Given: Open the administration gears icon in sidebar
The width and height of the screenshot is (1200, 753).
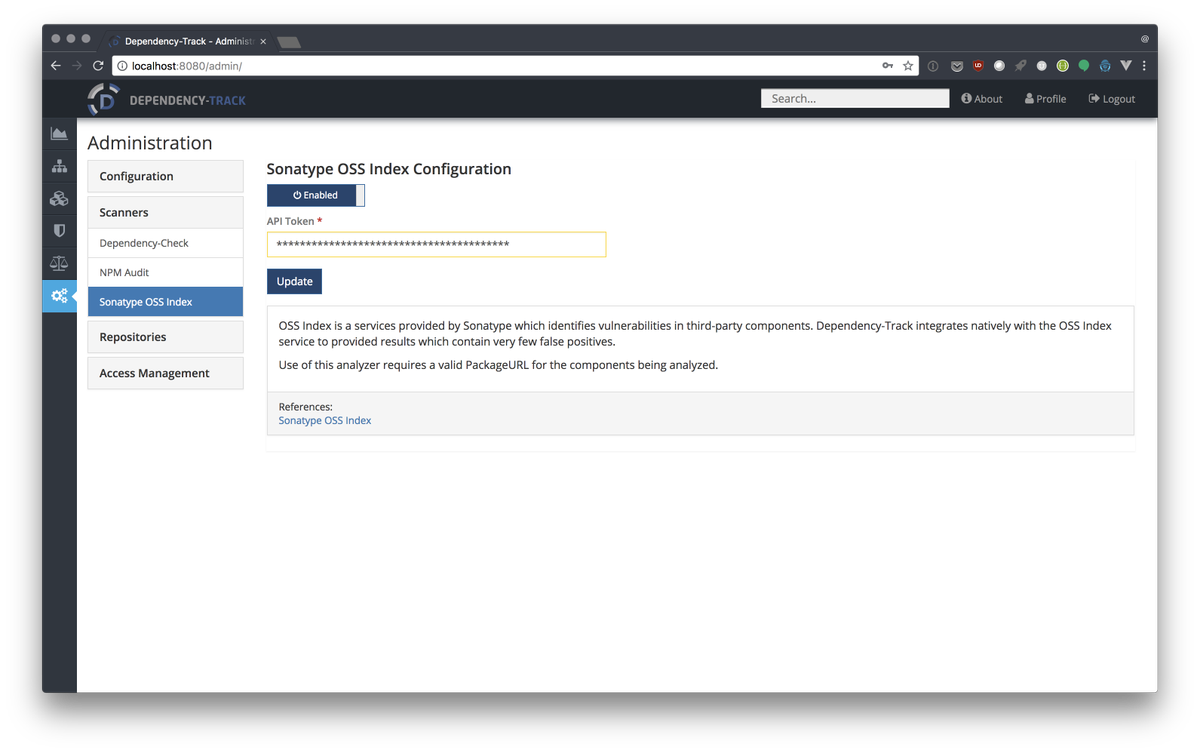Looking at the screenshot, I should (59, 296).
